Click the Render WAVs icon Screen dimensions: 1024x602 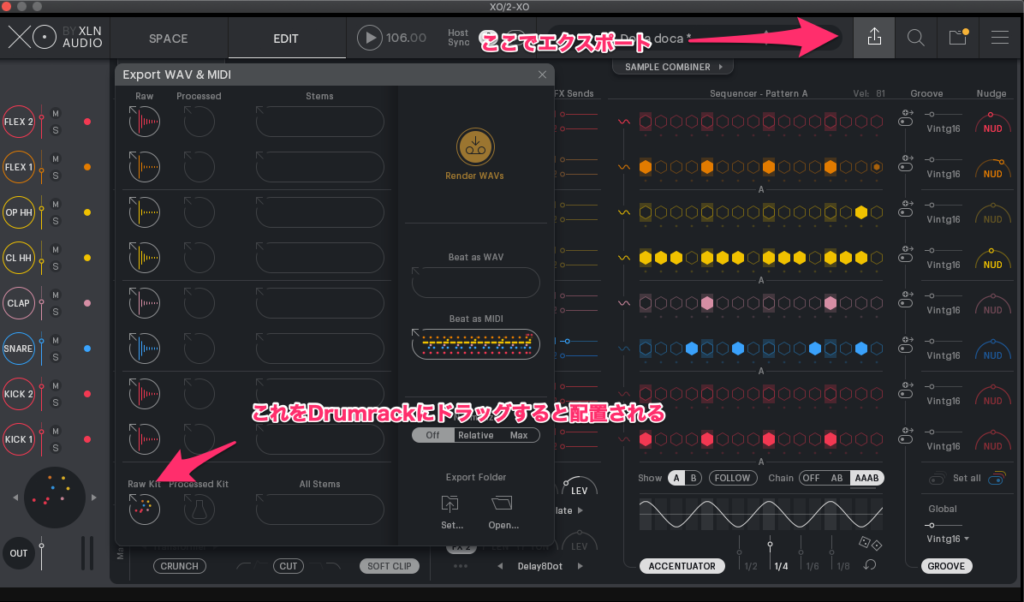tap(475, 146)
